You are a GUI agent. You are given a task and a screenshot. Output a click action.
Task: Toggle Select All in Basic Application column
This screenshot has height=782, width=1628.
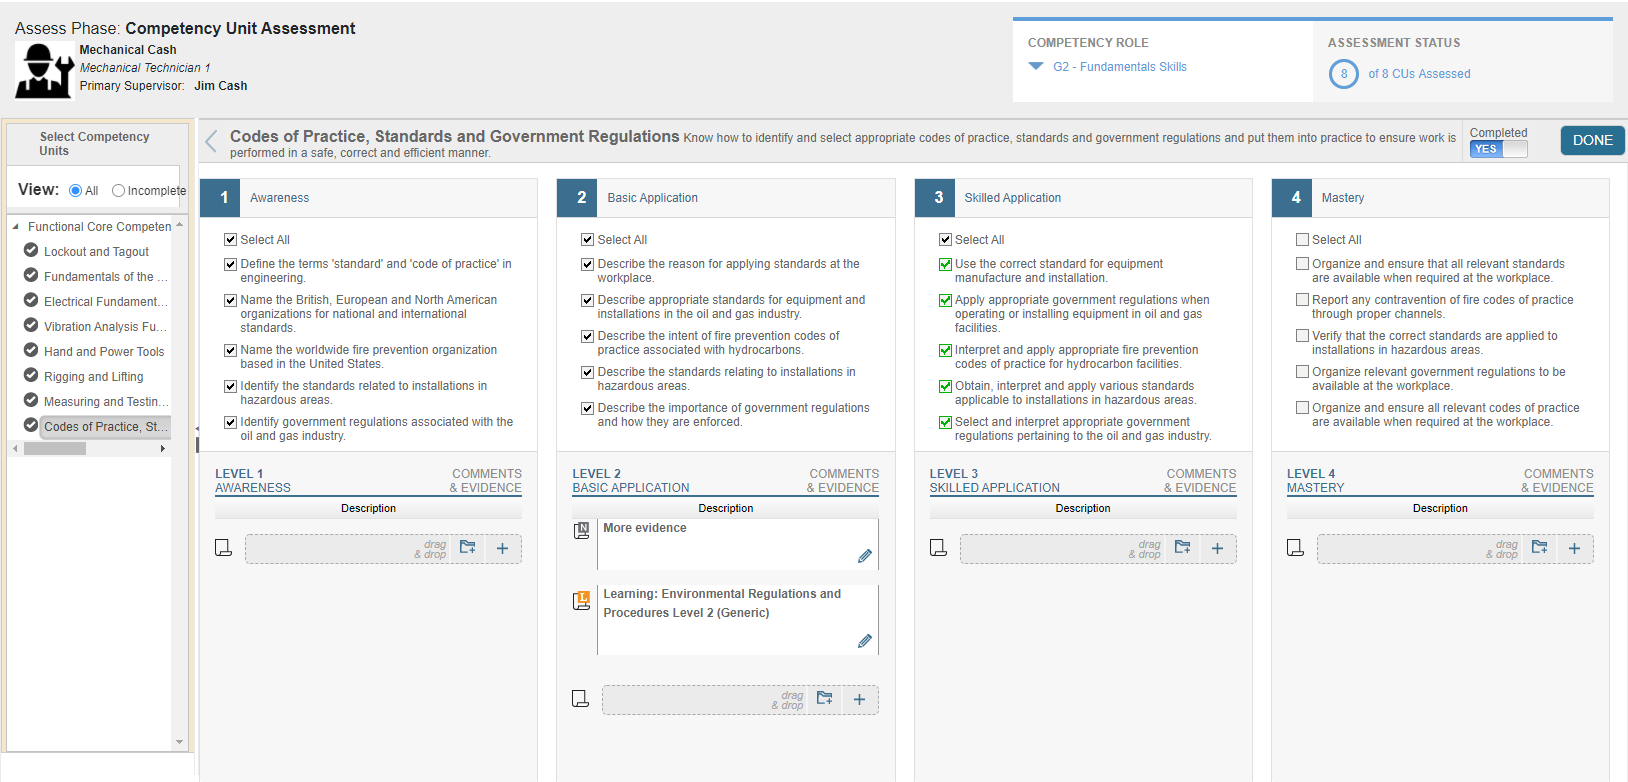point(588,240)
